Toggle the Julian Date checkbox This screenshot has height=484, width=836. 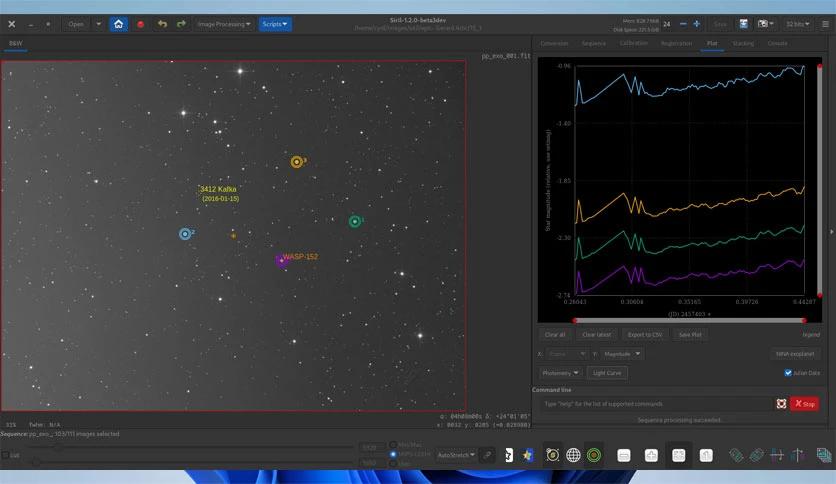(788, 373)
